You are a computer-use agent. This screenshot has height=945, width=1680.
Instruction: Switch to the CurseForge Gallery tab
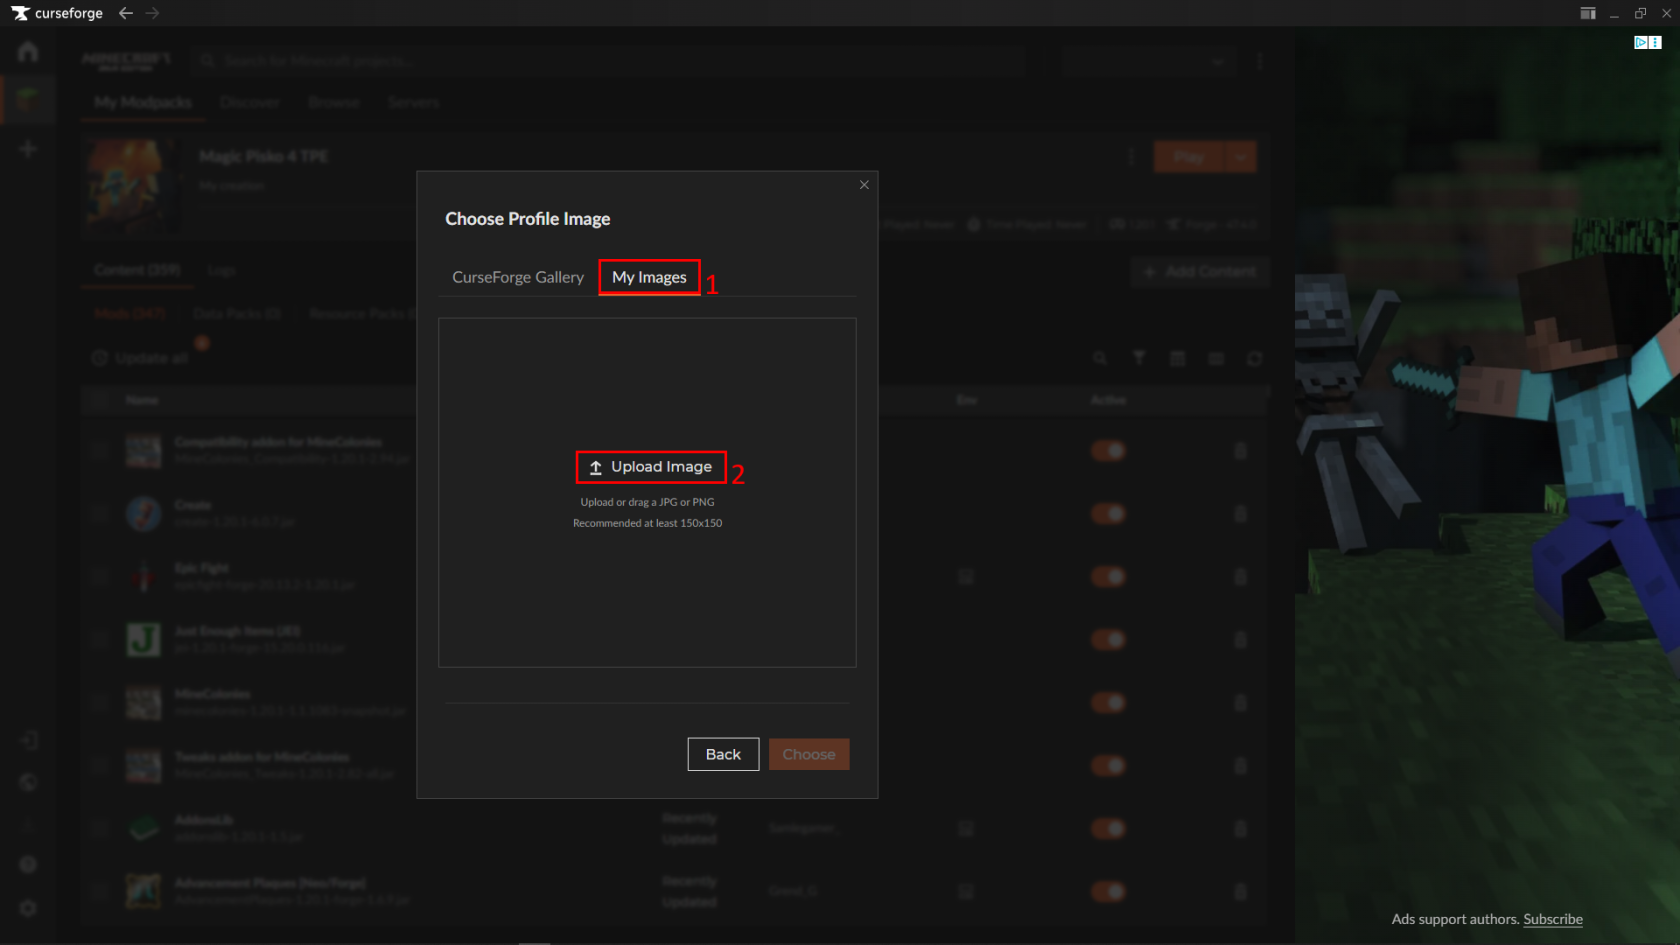[517, 277]
